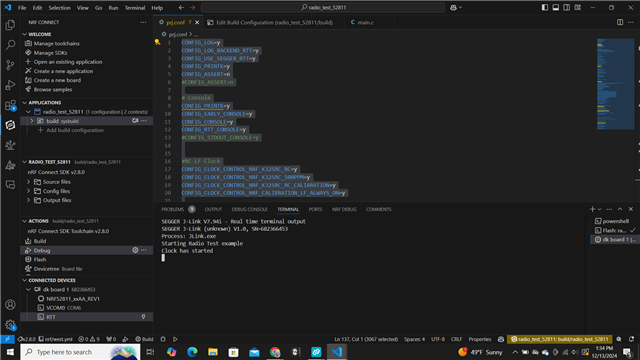Expand the build sysbuild node

[31, 121]
